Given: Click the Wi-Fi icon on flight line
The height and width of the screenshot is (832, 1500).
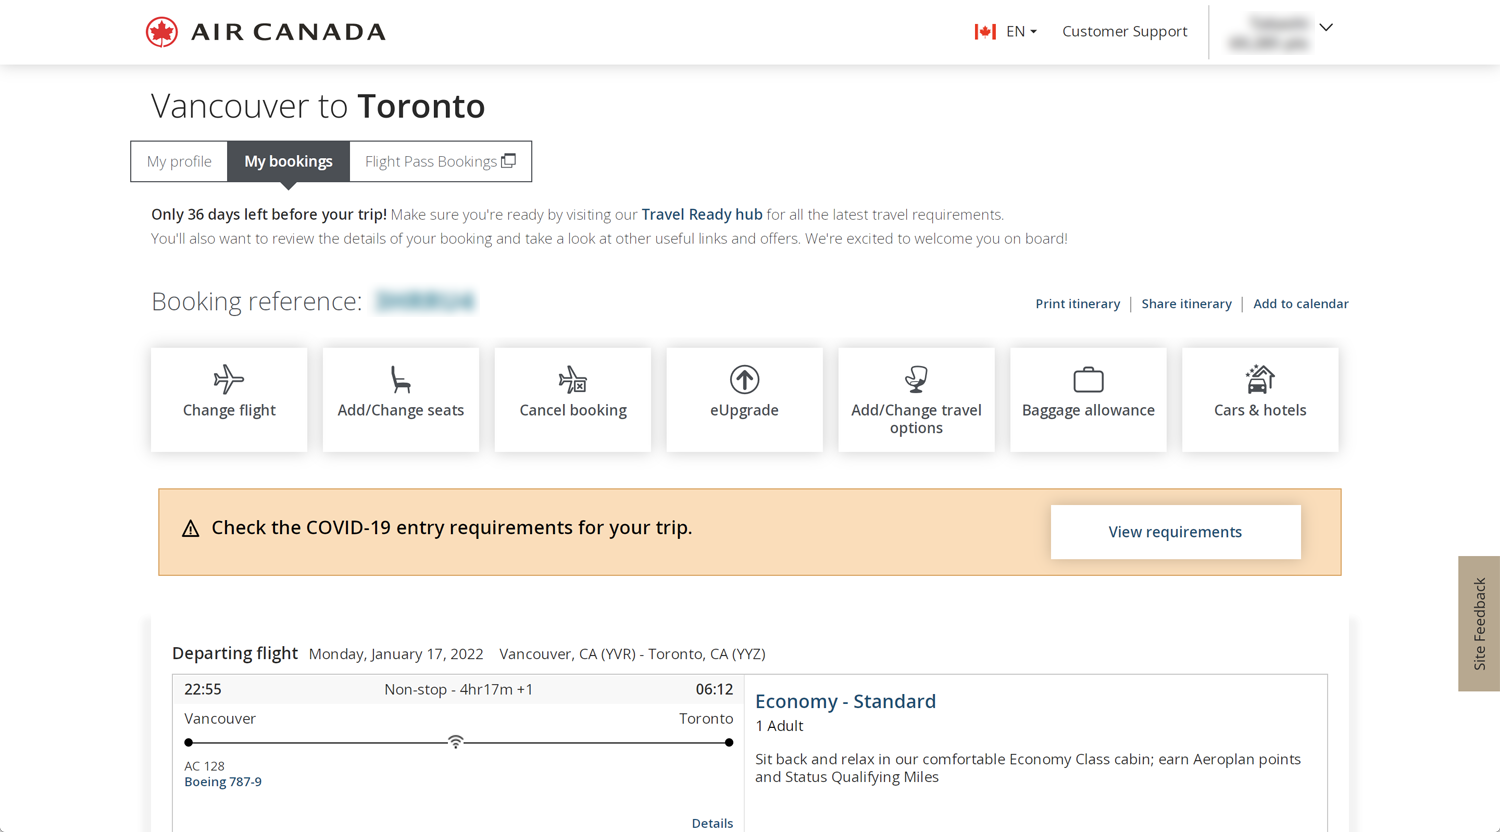Looking at the screenshot, I should click(x=455, y=742).
